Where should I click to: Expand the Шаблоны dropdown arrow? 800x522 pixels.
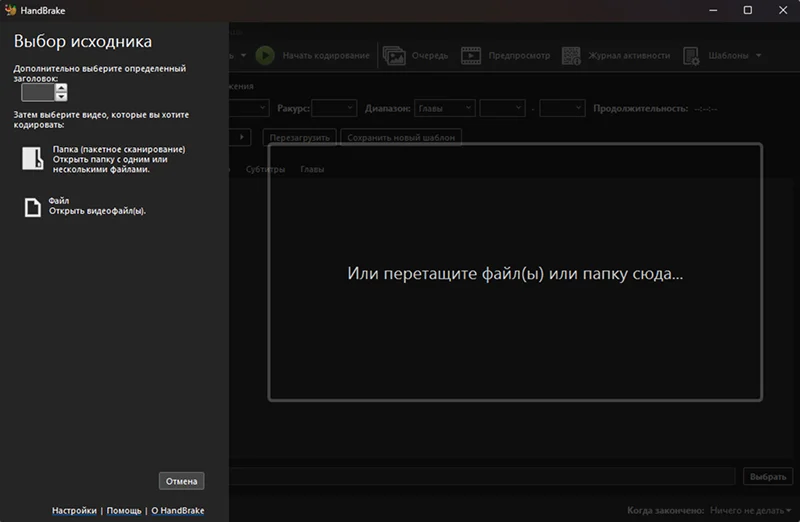pos(759,55)
